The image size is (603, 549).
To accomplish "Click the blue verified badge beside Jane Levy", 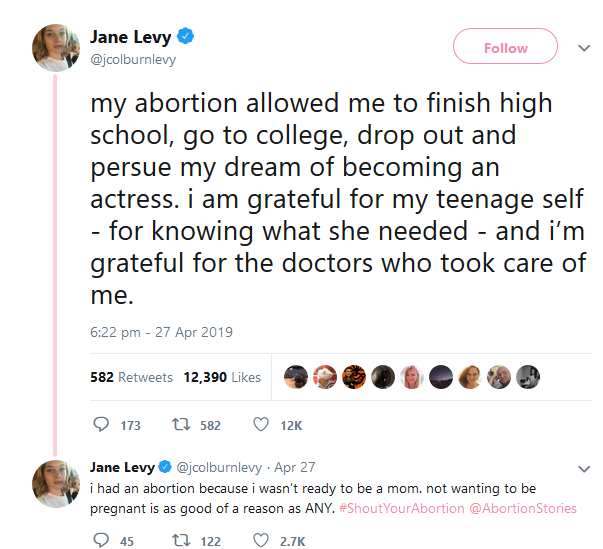I will coord(185,37).
